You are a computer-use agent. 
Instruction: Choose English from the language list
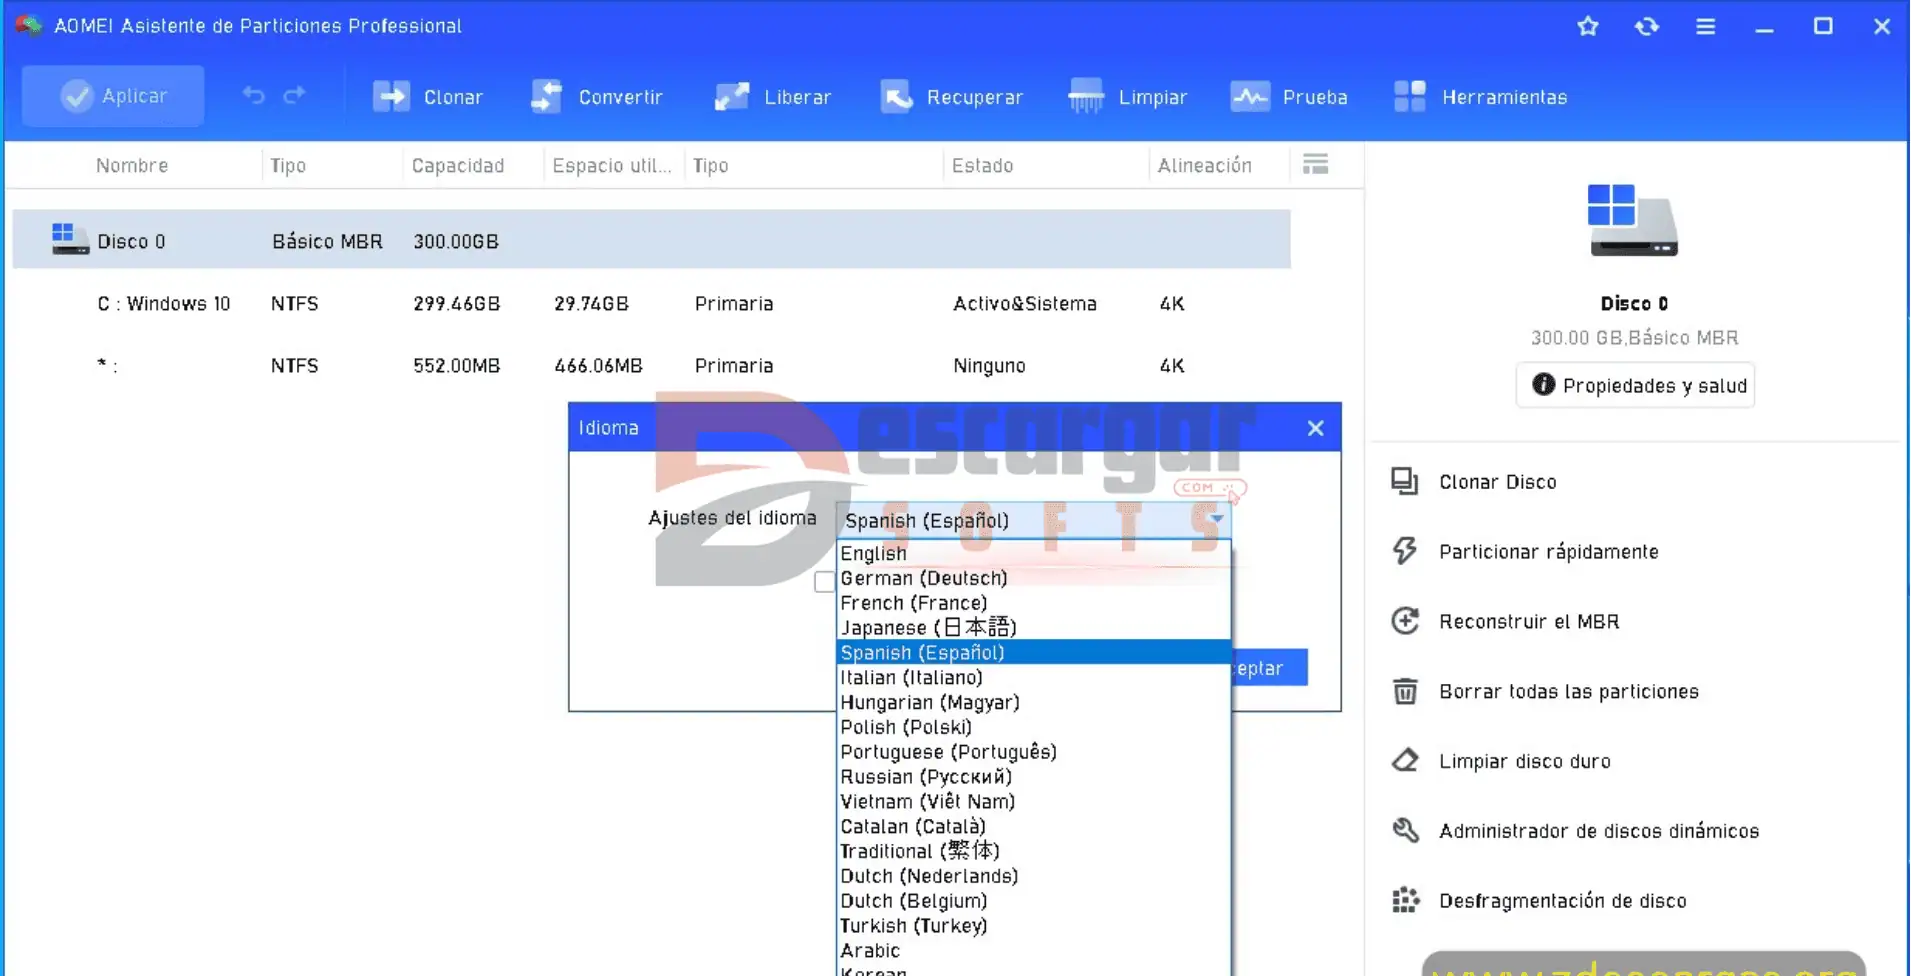pos(1033,553)
